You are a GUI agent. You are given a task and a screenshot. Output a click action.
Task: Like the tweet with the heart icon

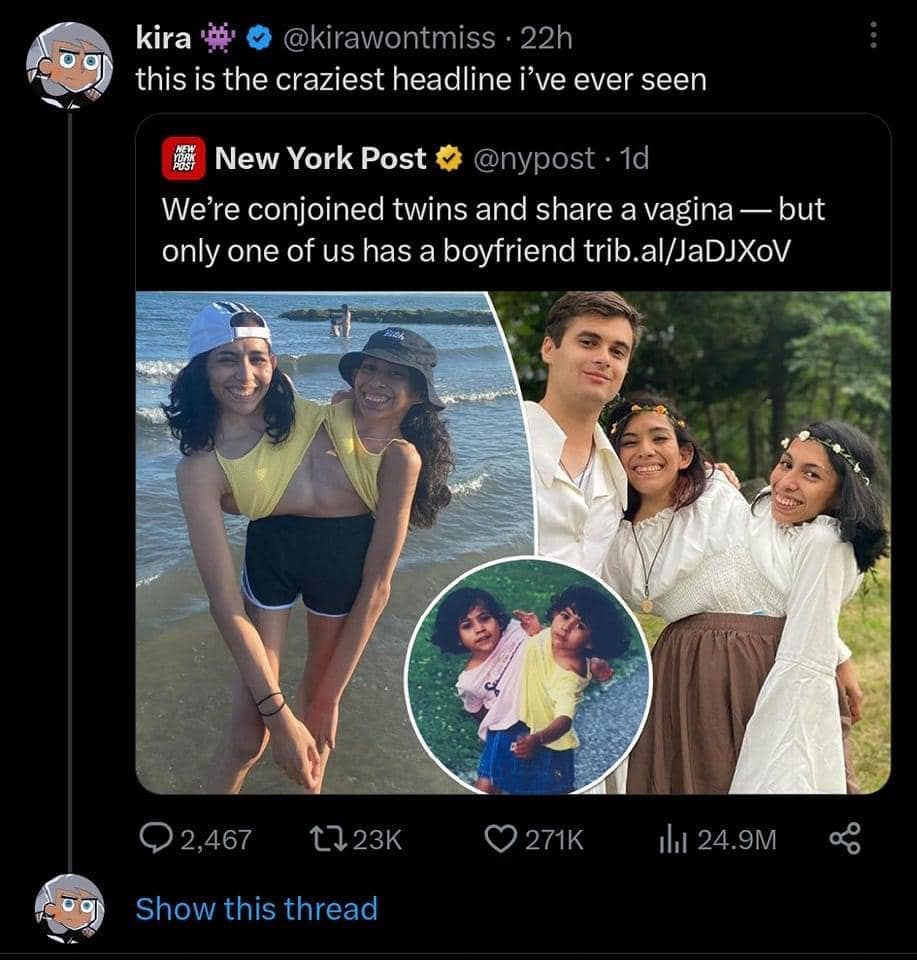499,840
